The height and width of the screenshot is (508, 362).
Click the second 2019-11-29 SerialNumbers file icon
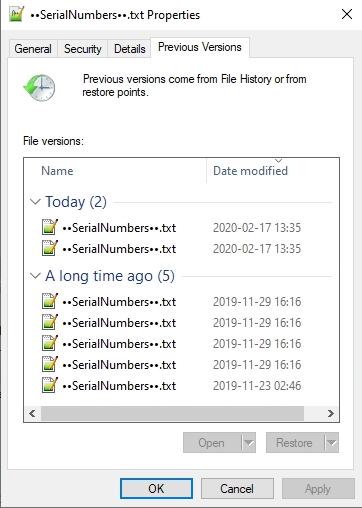50,323
